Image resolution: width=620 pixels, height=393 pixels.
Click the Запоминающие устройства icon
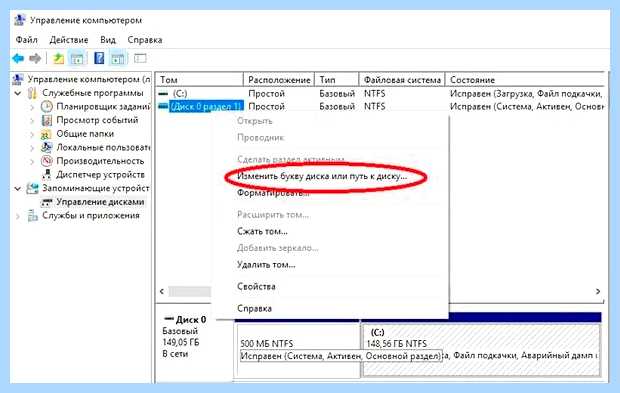pyautogui.click(x=32, y=188)
